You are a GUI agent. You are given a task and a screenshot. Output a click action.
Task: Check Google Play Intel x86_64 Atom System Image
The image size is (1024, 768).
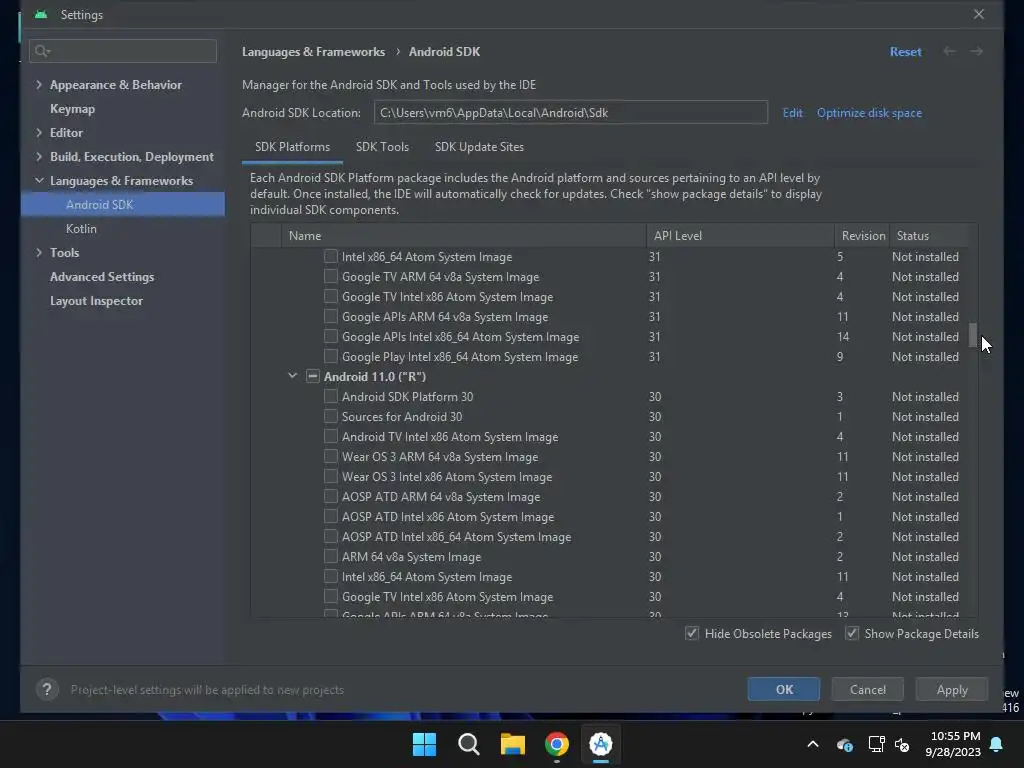coord(330,356)
